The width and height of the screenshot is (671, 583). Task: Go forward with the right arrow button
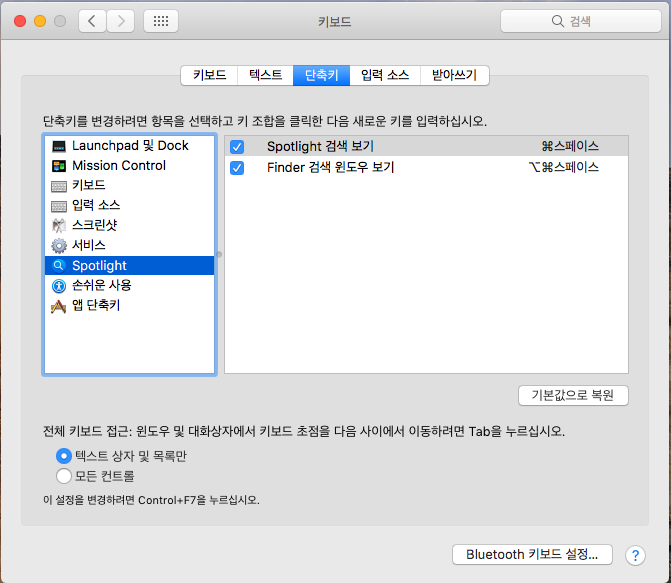[x=121, y=21]
